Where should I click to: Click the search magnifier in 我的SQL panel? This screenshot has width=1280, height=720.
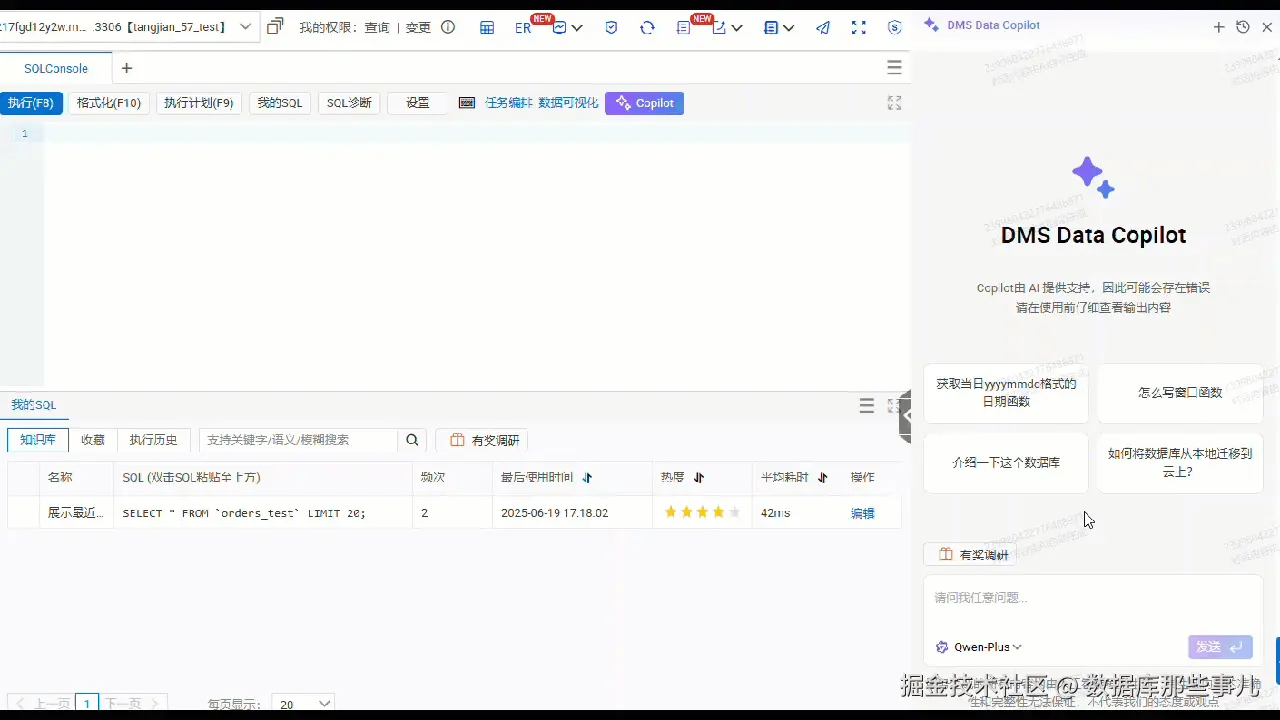pyautogui.click(x=412, y=440)
